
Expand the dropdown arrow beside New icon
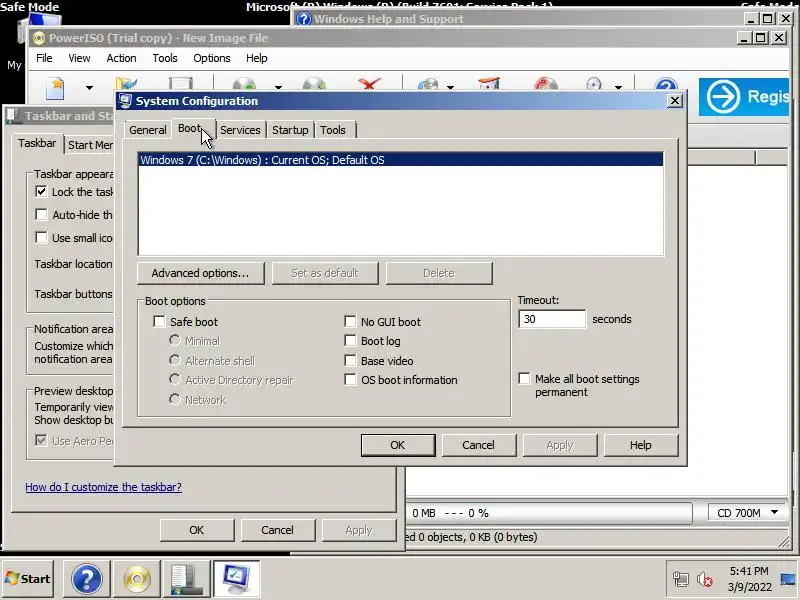pos(89,88)
